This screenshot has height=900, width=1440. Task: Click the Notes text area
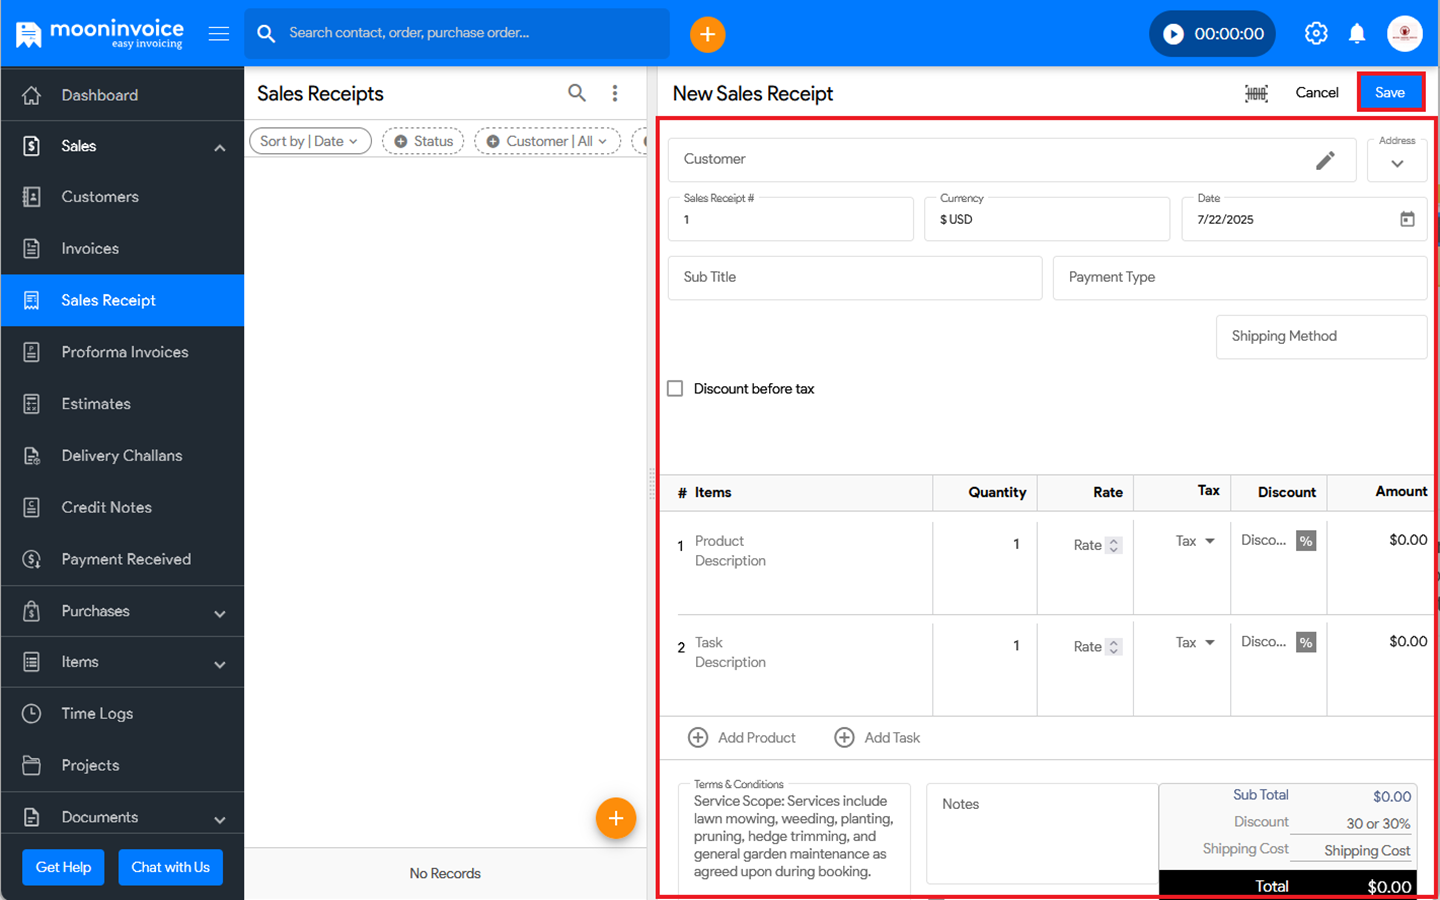click(x=1041, y=834)
